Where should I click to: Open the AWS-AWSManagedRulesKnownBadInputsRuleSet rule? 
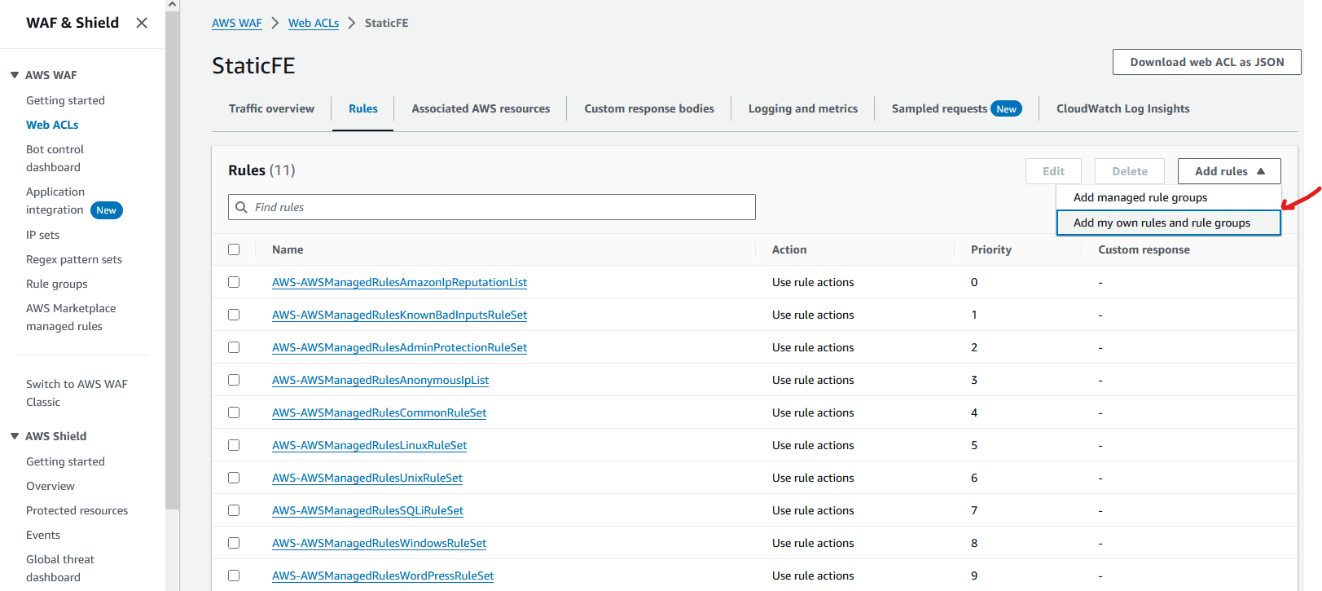[x=399, y=315]
